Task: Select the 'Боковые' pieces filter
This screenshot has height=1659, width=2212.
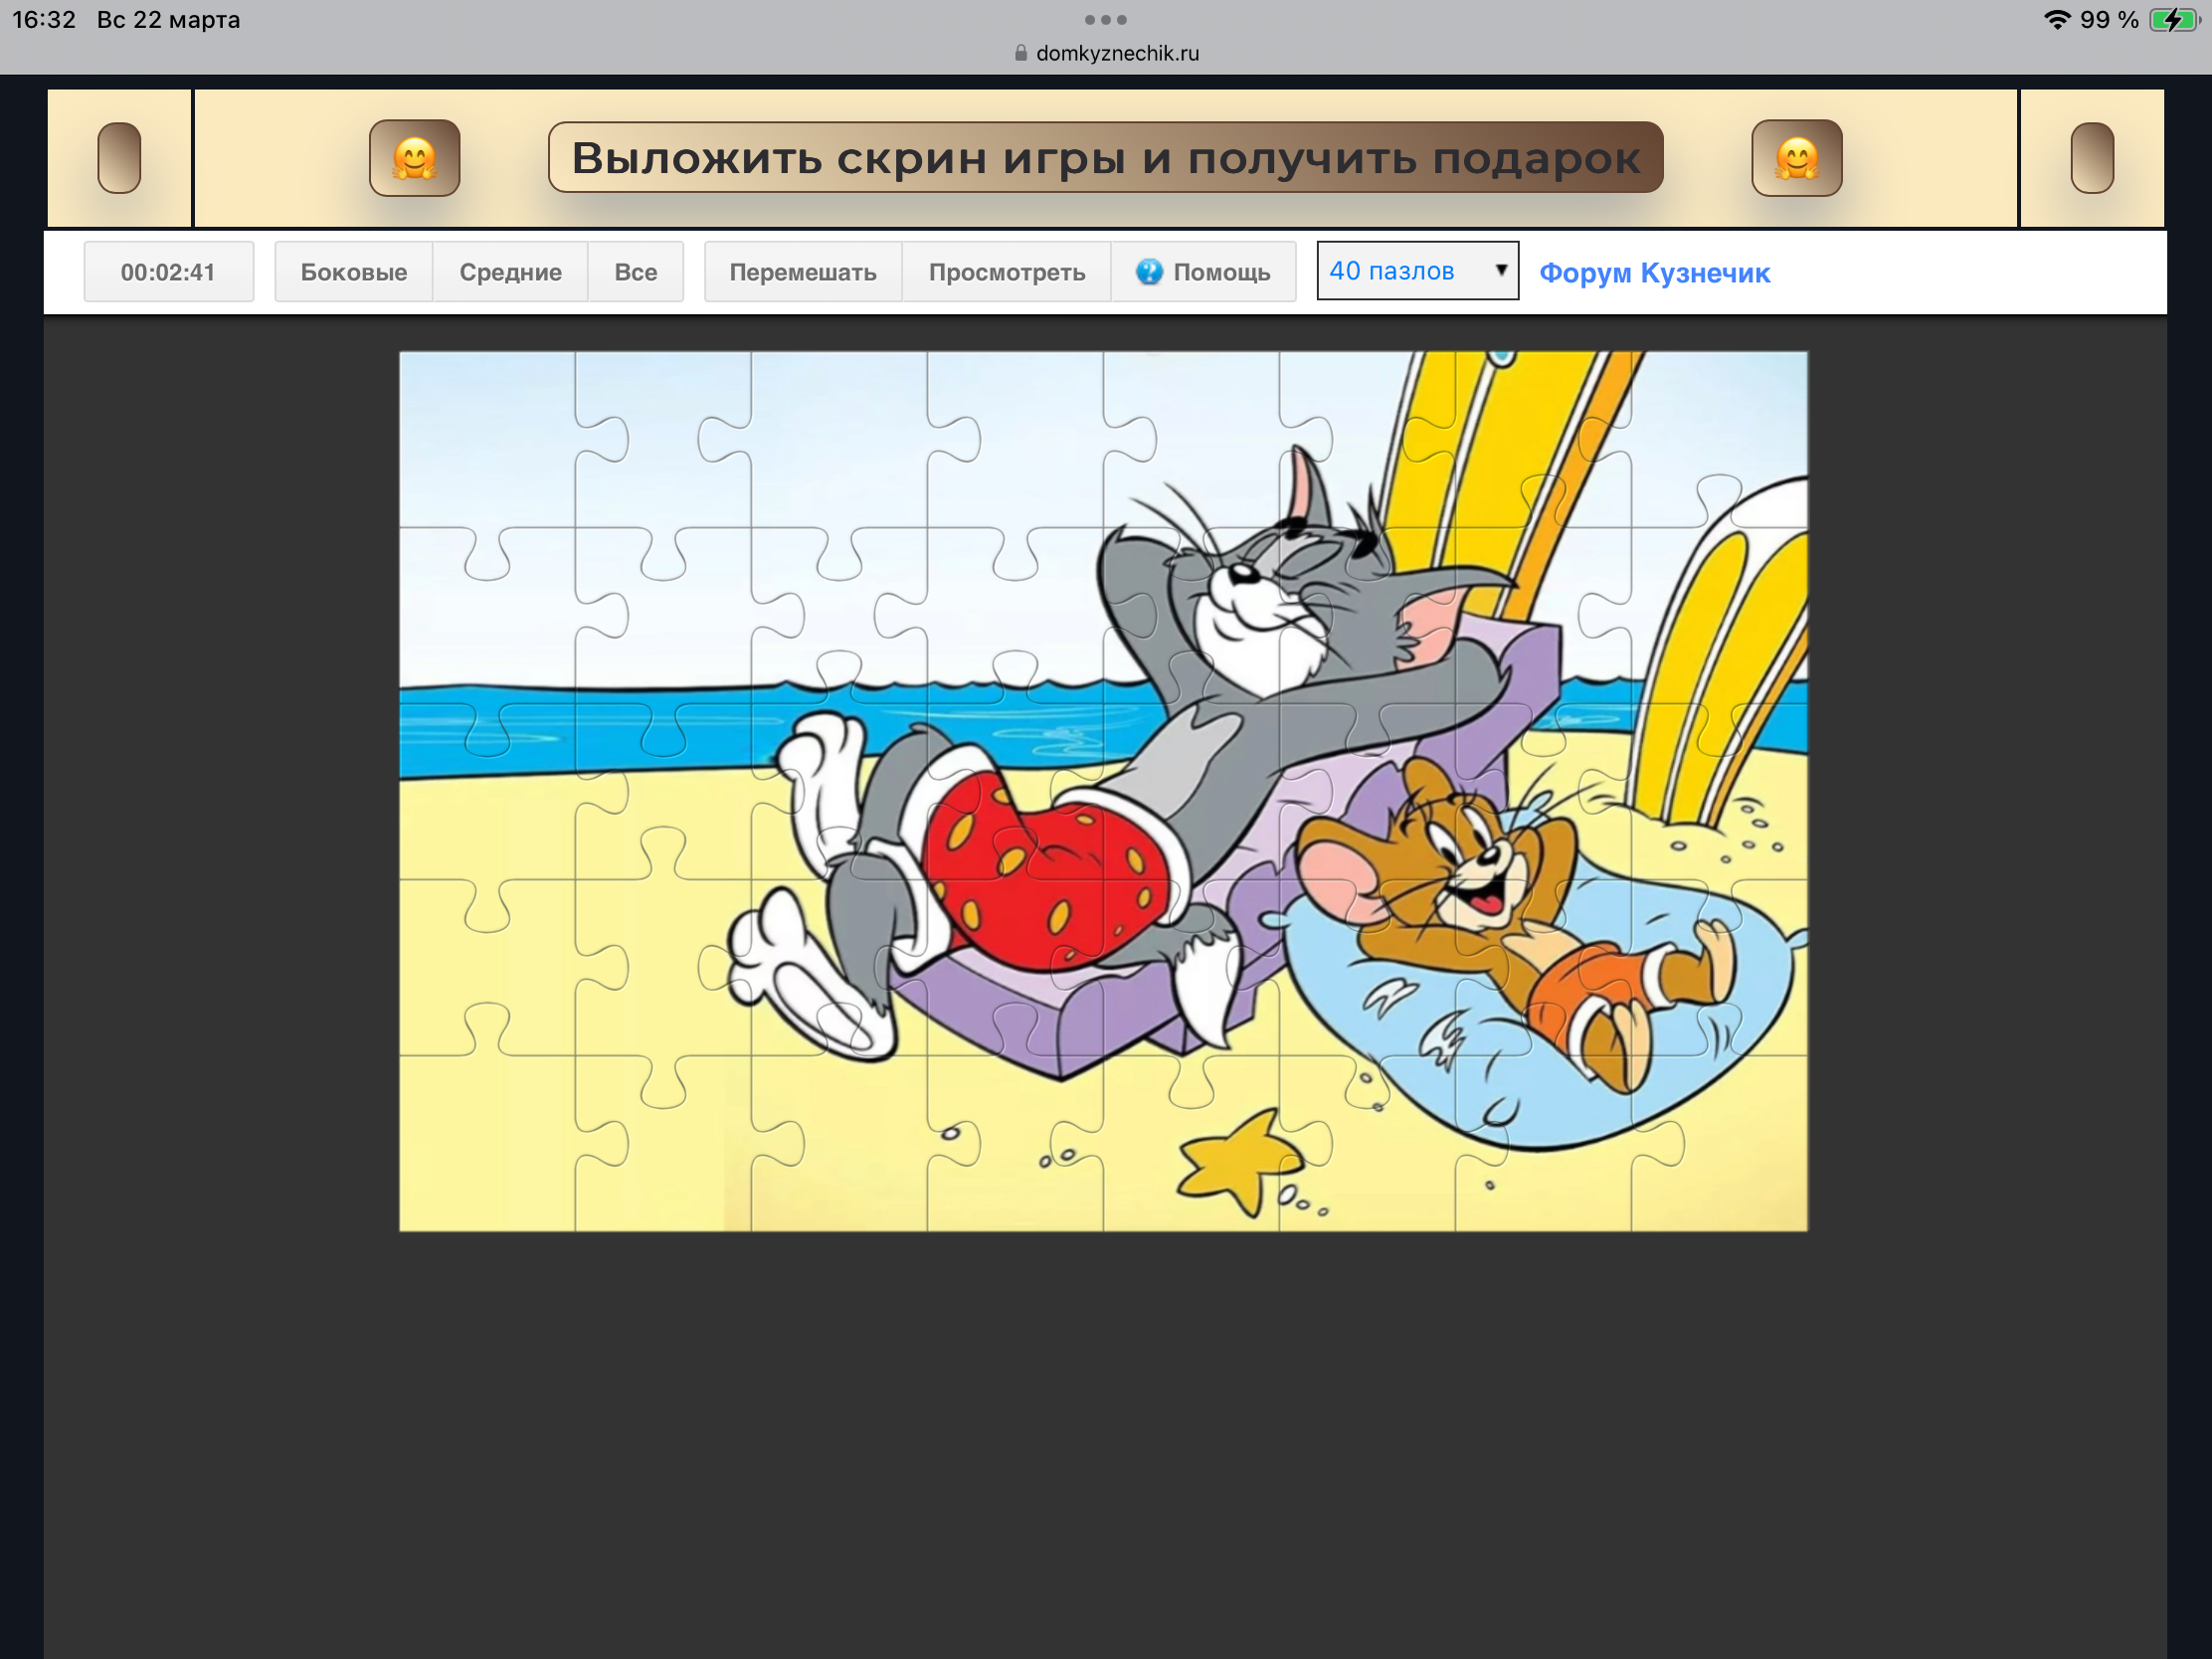Action: point(353,272)
